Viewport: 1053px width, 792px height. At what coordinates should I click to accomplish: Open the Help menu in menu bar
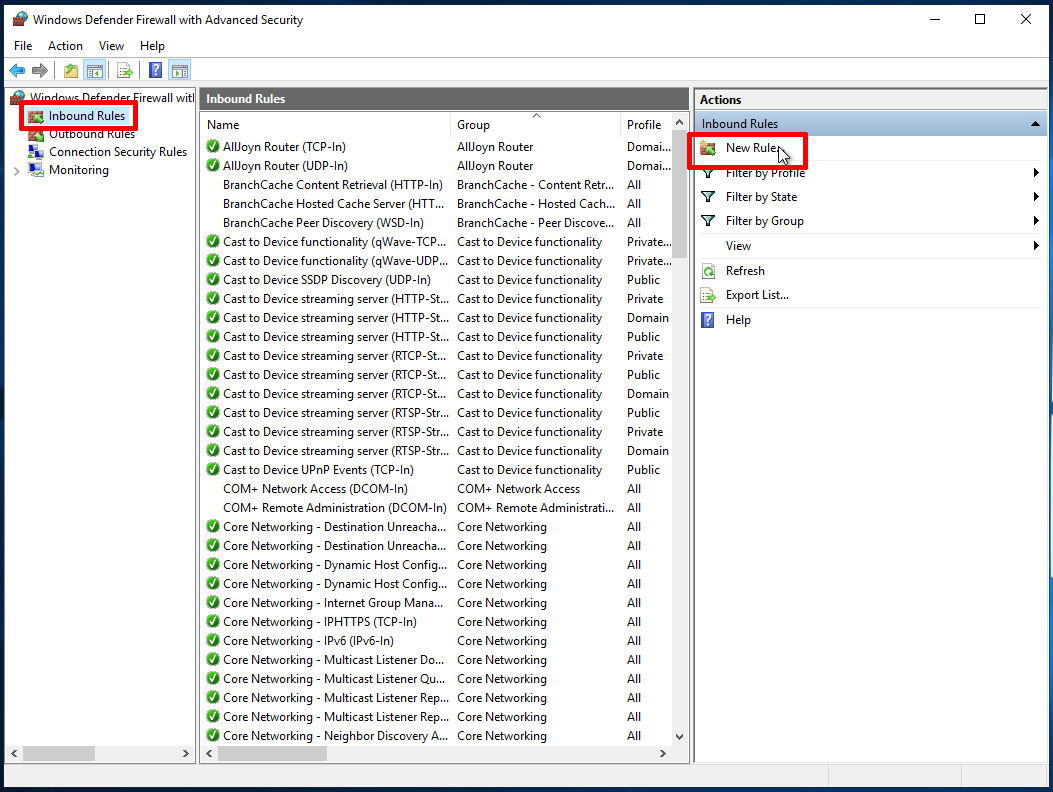[x=152, y=46]
